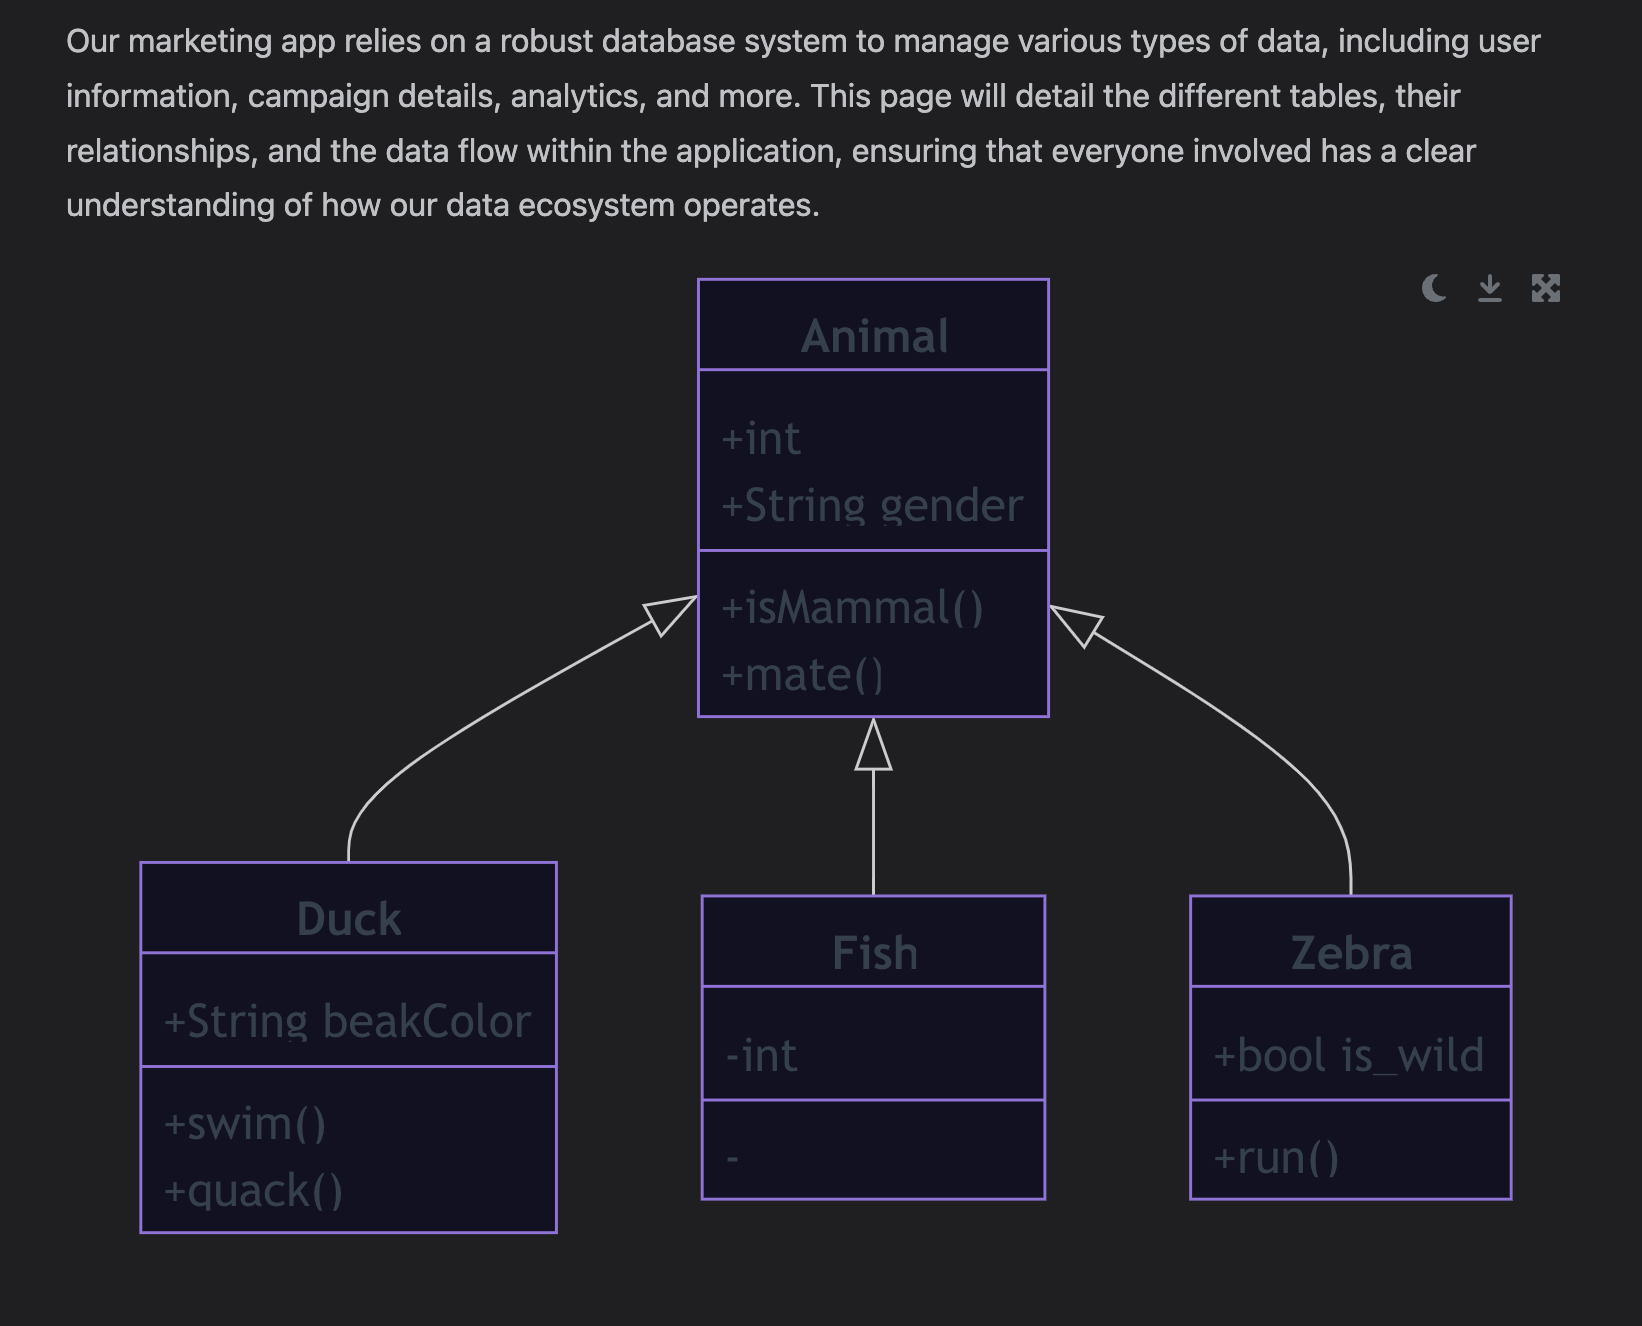The height and width of the screenshot is (1326, 1642).
Task: Select the Zebra class header
Action: point(1351,953)
